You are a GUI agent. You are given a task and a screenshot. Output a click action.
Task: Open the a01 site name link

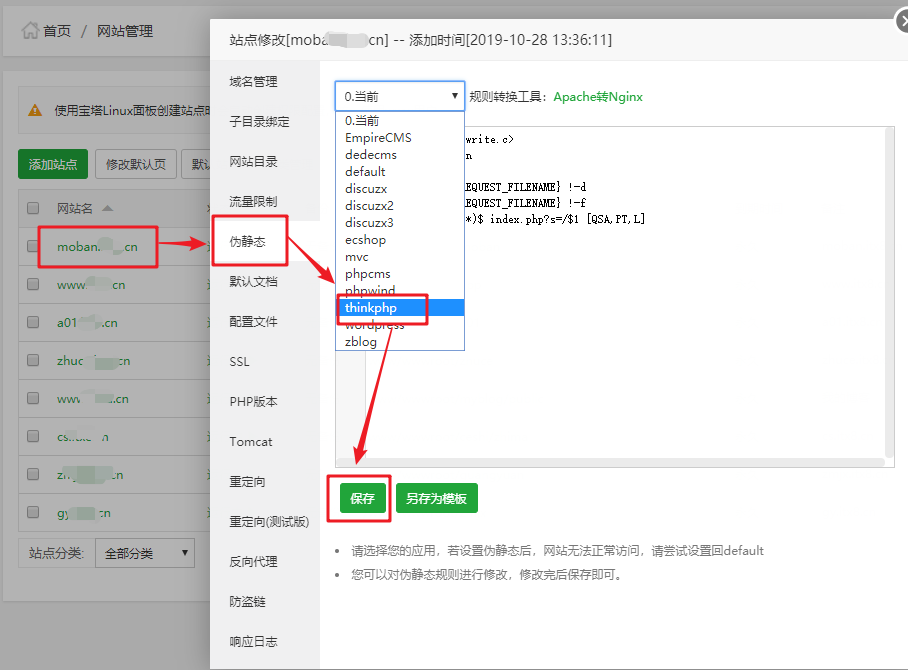(x=87, y=323)
